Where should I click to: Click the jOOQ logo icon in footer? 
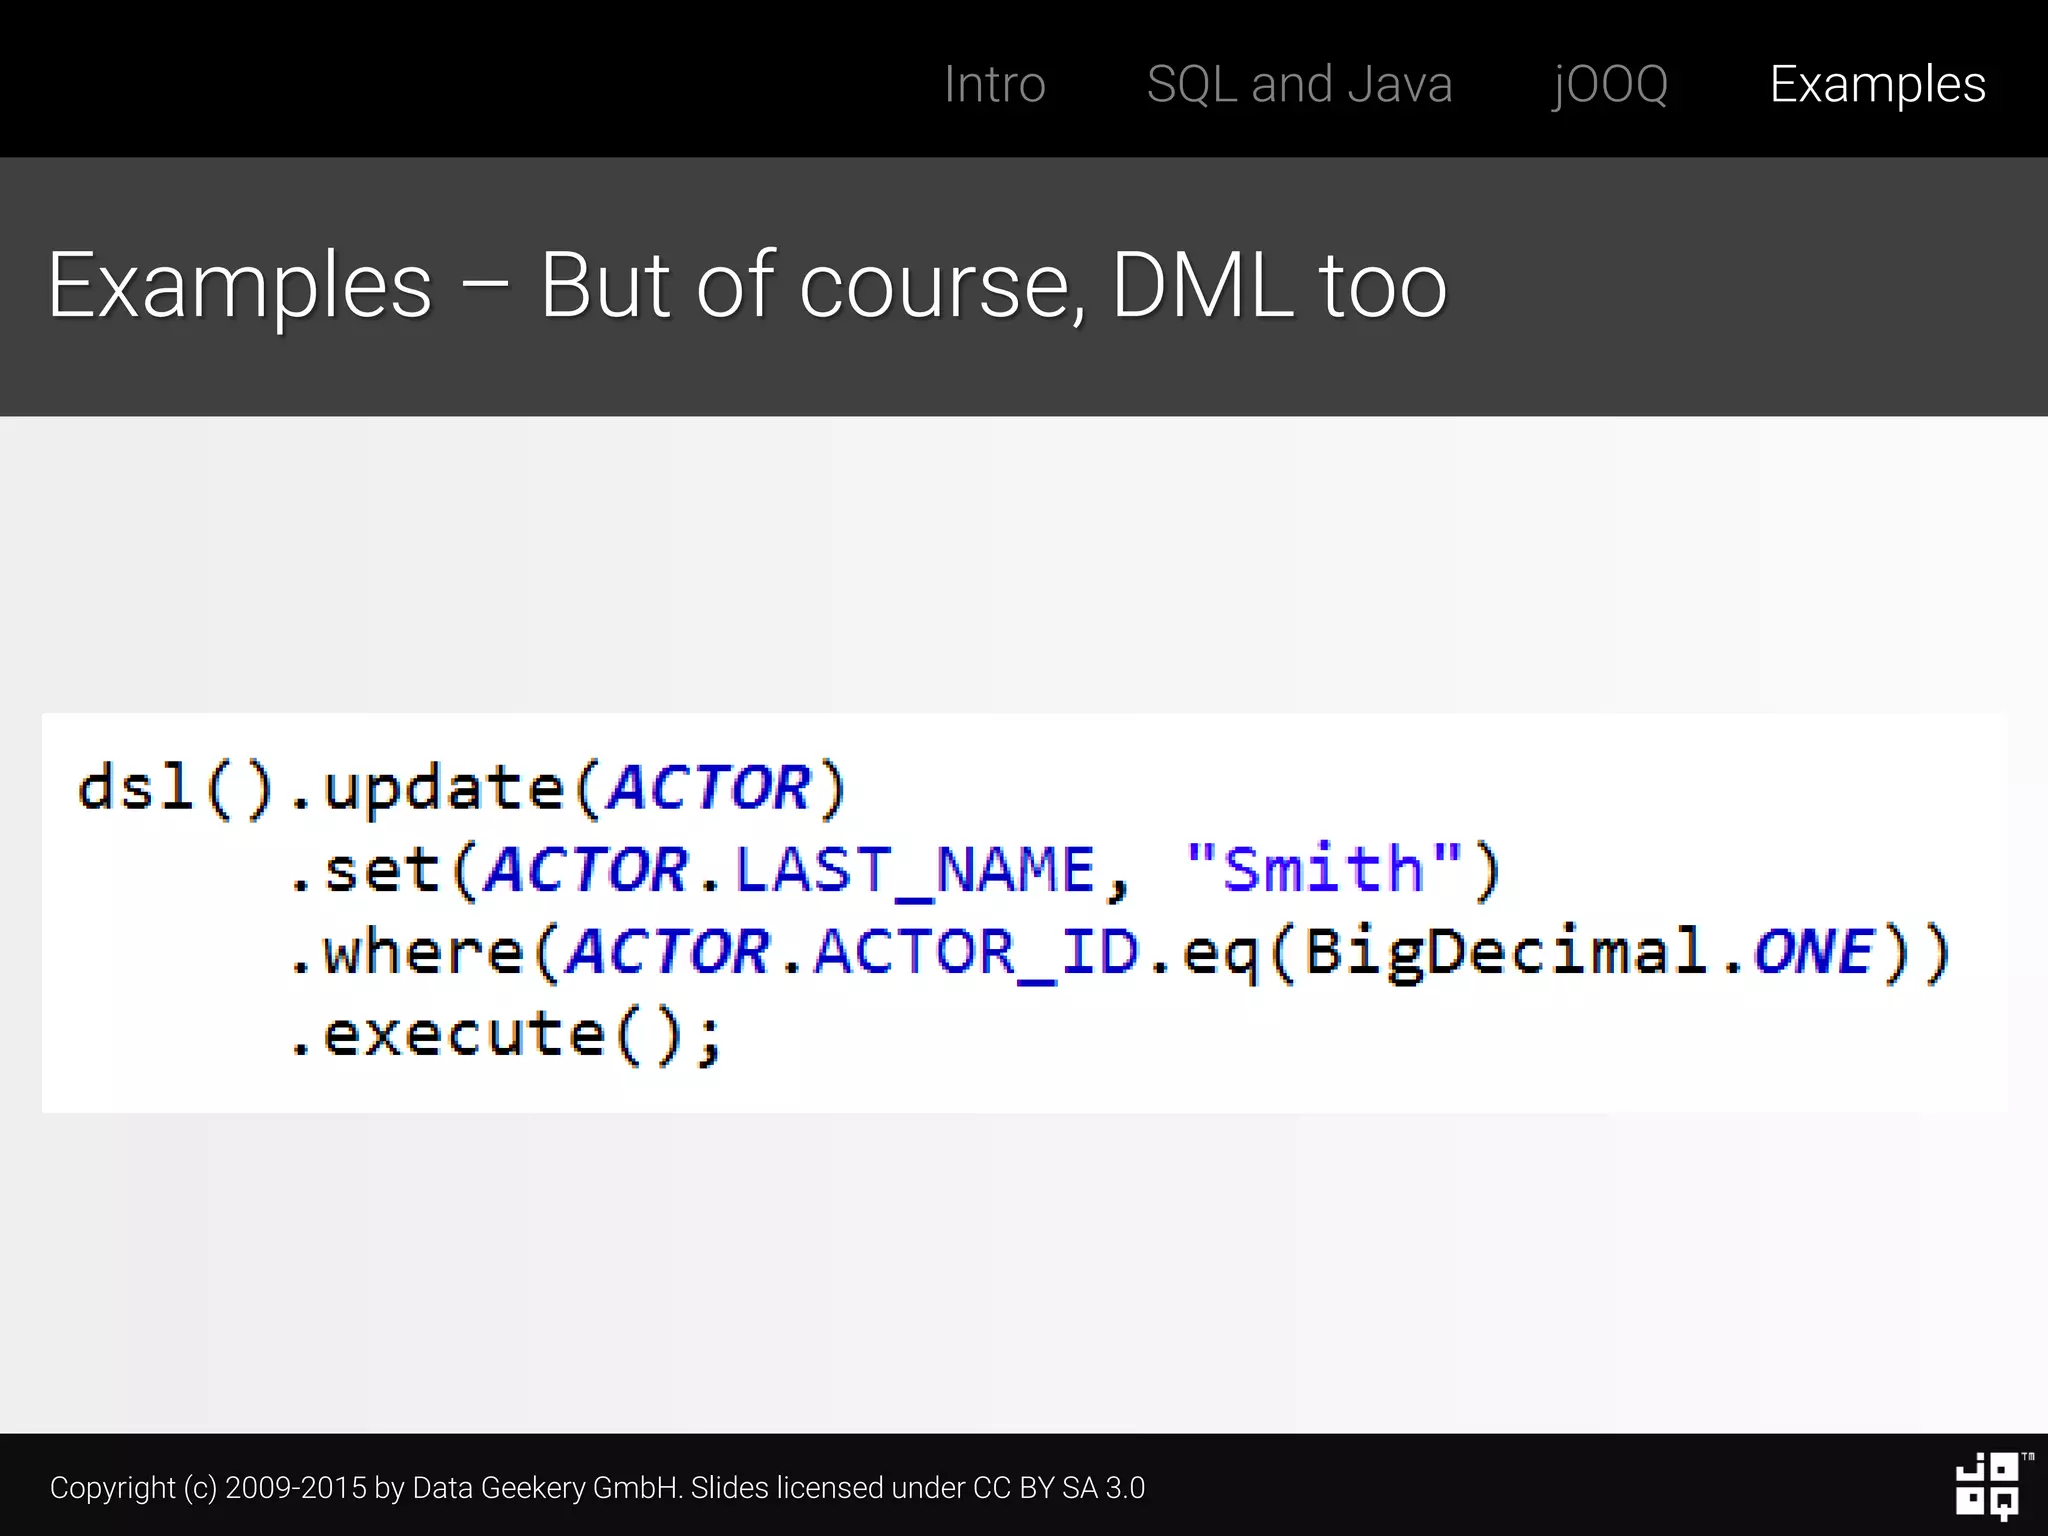(1988, 1486)
